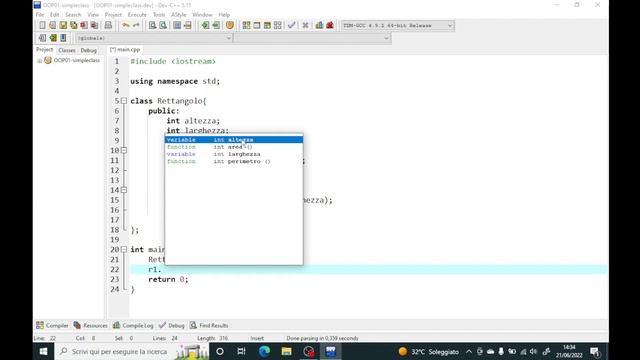Save the current file
This screenshot has width=640, height=360.
[63, 25]
